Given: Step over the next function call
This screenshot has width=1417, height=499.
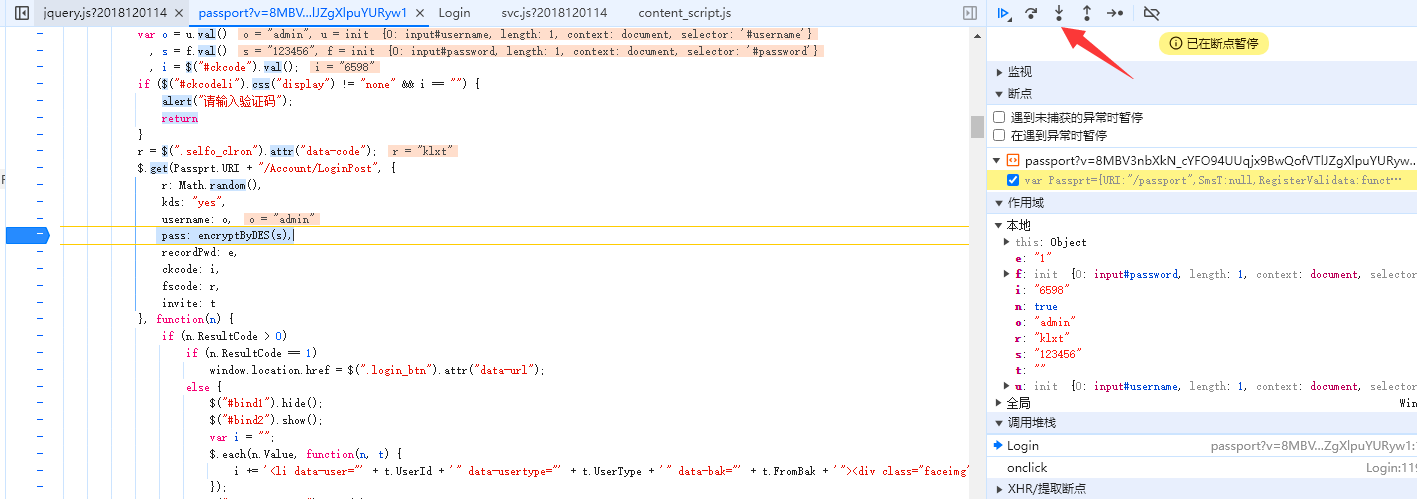Looking at the screenshot, I should tap(1031, 13).
